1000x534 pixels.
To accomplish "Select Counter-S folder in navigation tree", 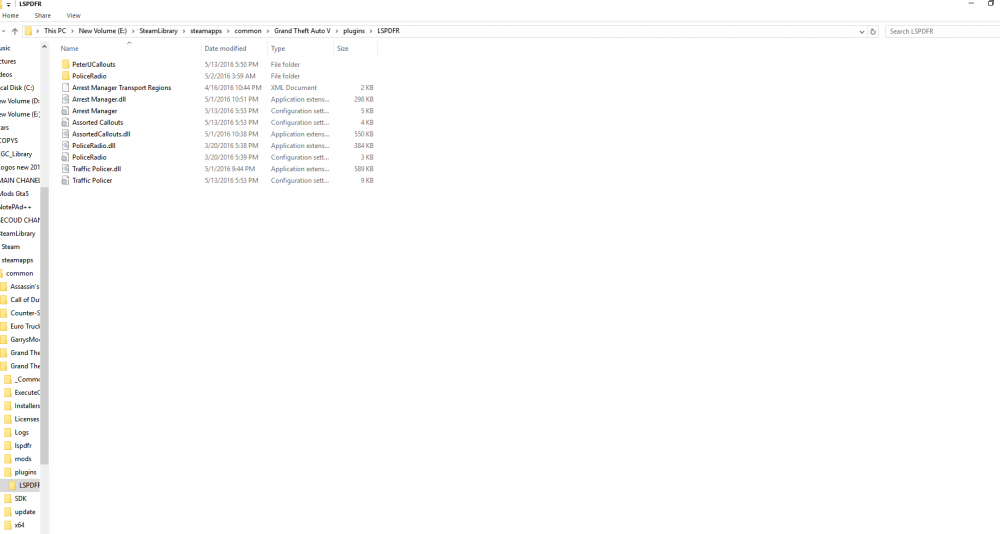I will click(25, 313).
